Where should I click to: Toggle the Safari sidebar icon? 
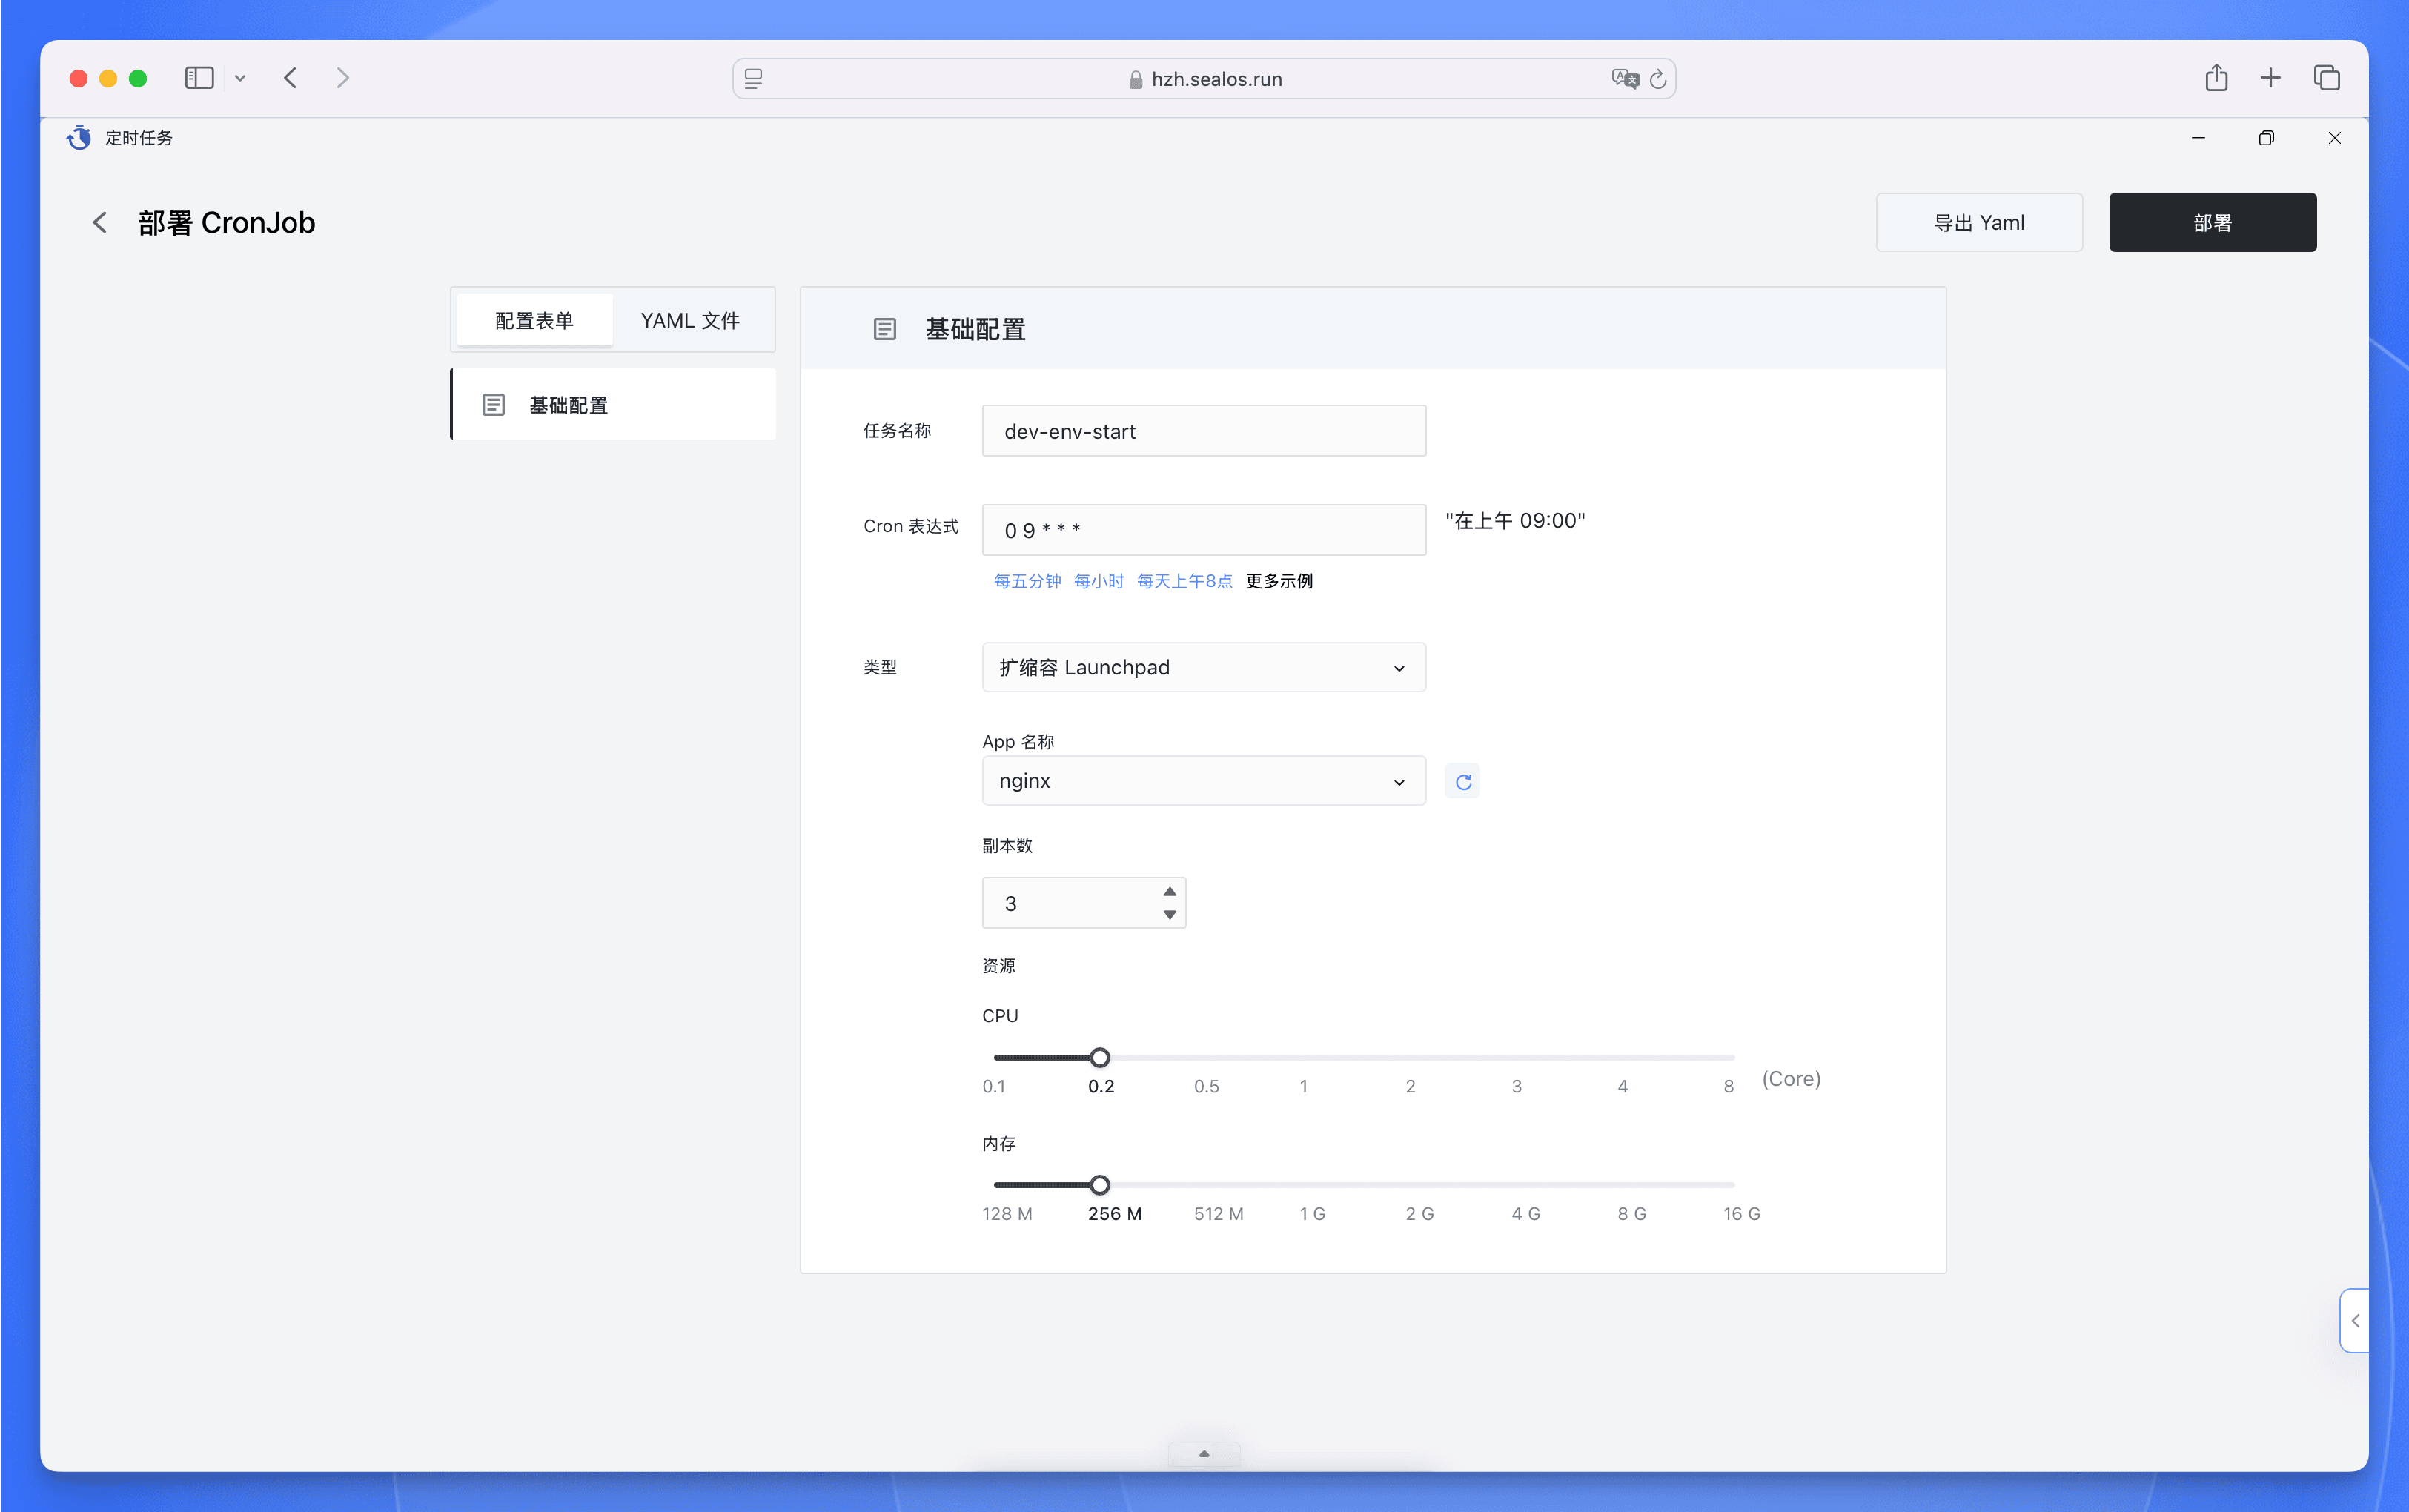point(199,78)
